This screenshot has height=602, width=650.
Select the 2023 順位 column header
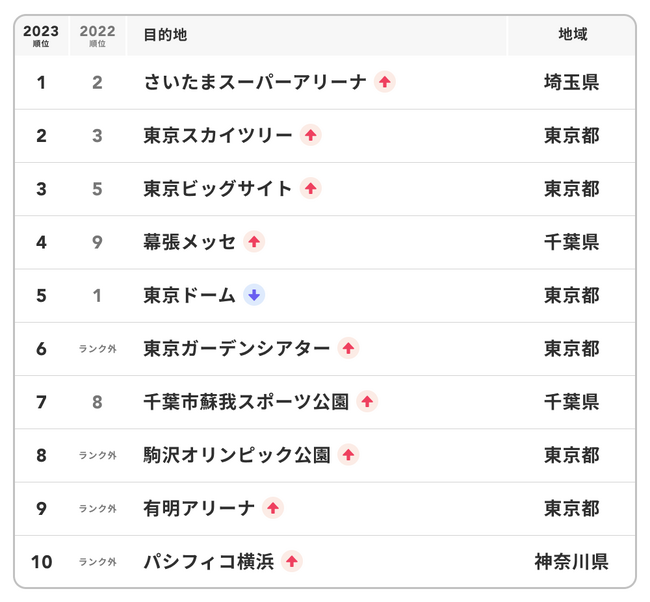pyautogui.click(x=41, y=35)
